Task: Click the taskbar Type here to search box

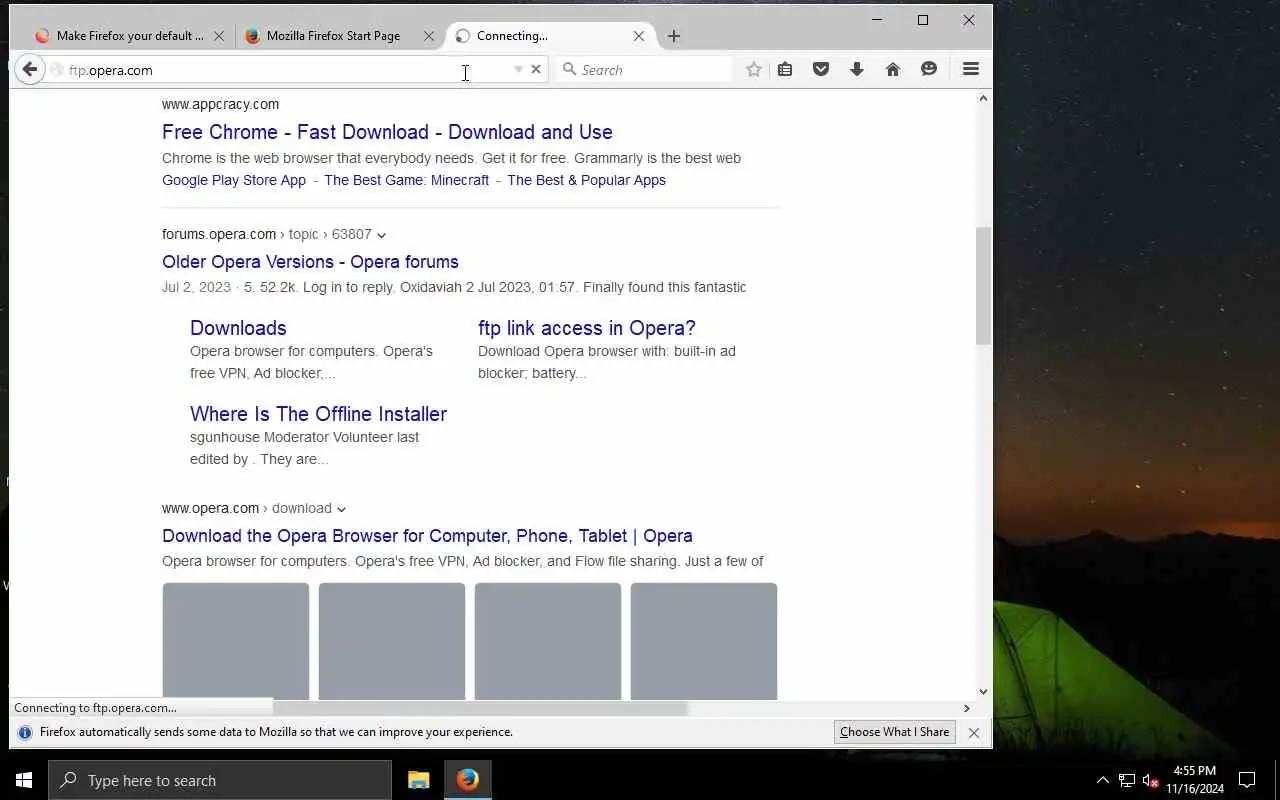Action: tap(220, 780)
